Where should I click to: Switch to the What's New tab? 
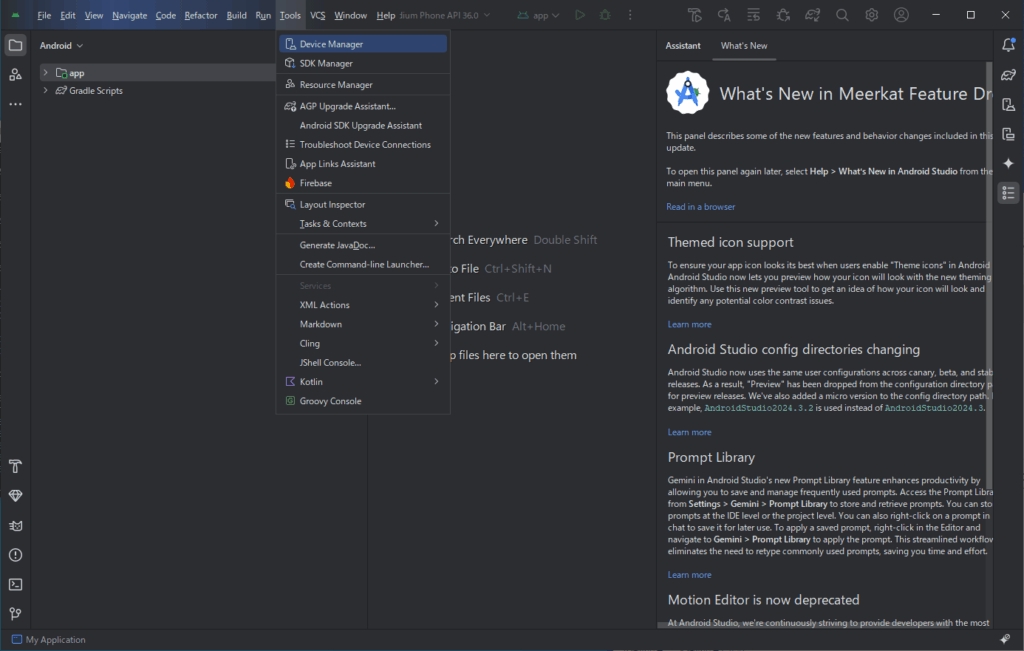tap(744, 46)
